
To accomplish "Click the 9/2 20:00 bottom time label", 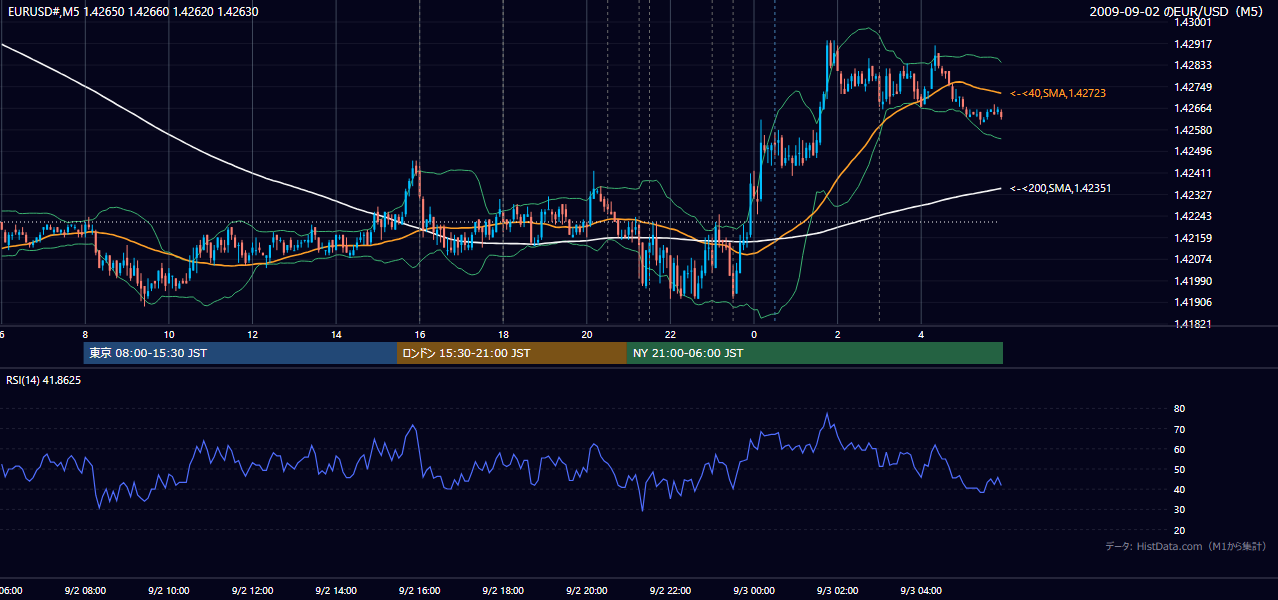I will (587, 591).
